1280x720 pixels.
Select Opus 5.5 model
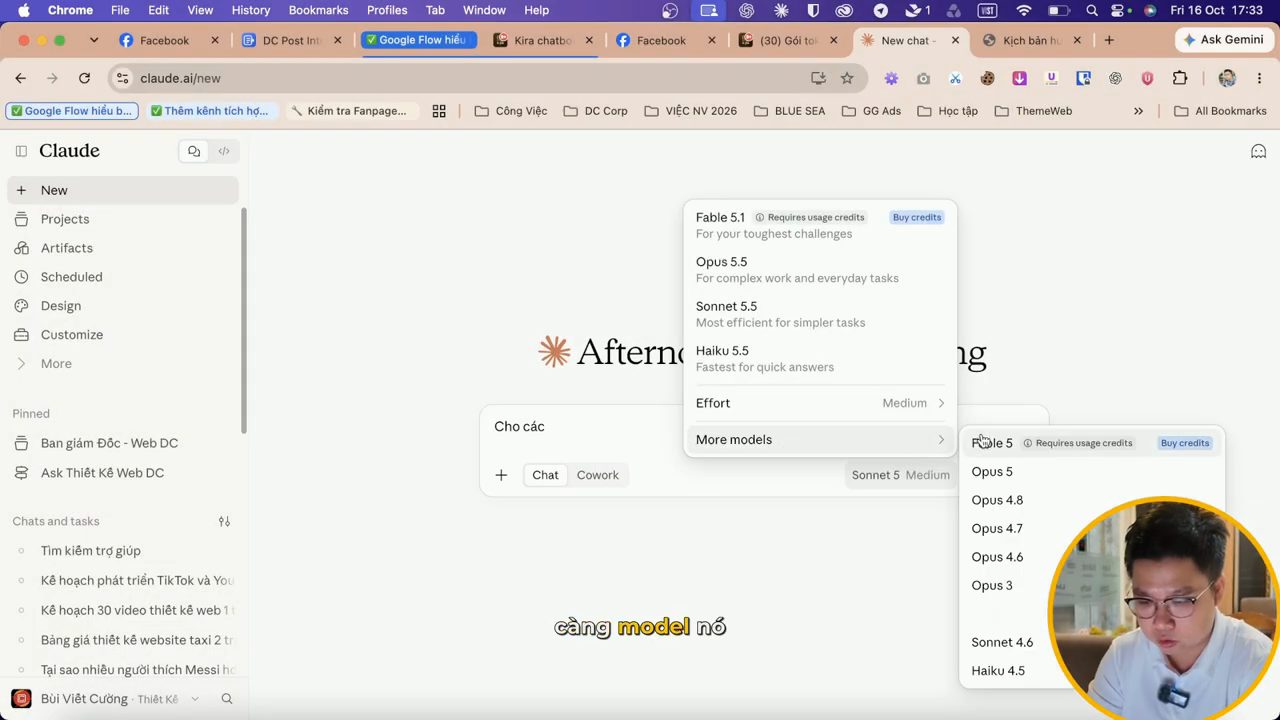coord(820,270)
